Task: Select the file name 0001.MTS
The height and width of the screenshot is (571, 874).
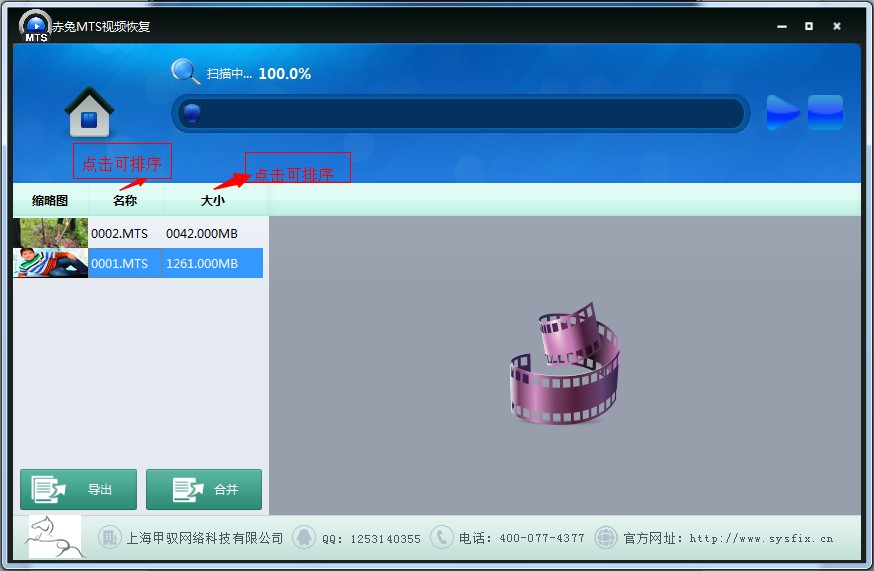Action: 119,263
